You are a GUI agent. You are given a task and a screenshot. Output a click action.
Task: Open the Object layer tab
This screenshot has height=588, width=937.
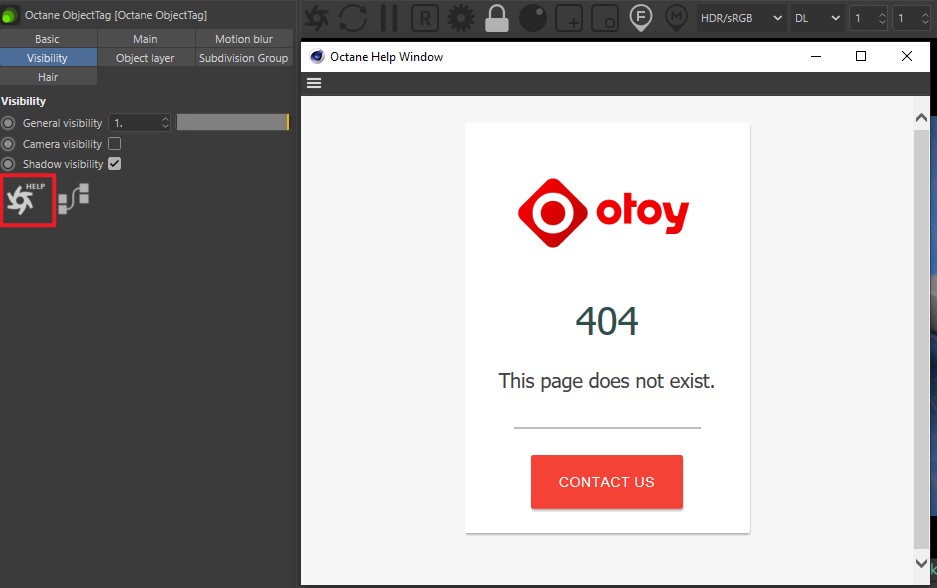pyautogui.click(x=145, y=58)
